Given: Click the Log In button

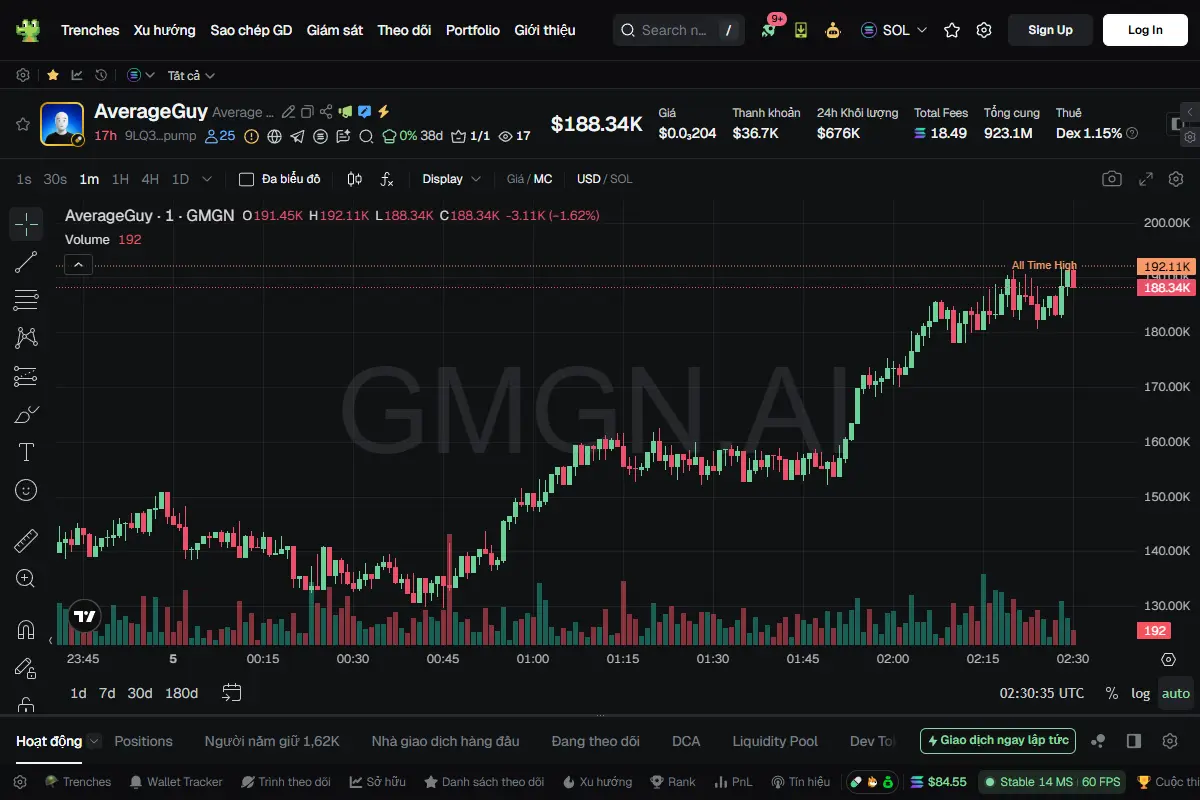Looking at the screenshot, I should point(1145,30).
